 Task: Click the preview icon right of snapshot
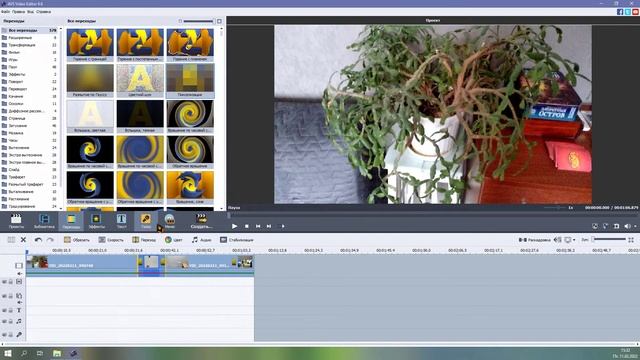606,226
